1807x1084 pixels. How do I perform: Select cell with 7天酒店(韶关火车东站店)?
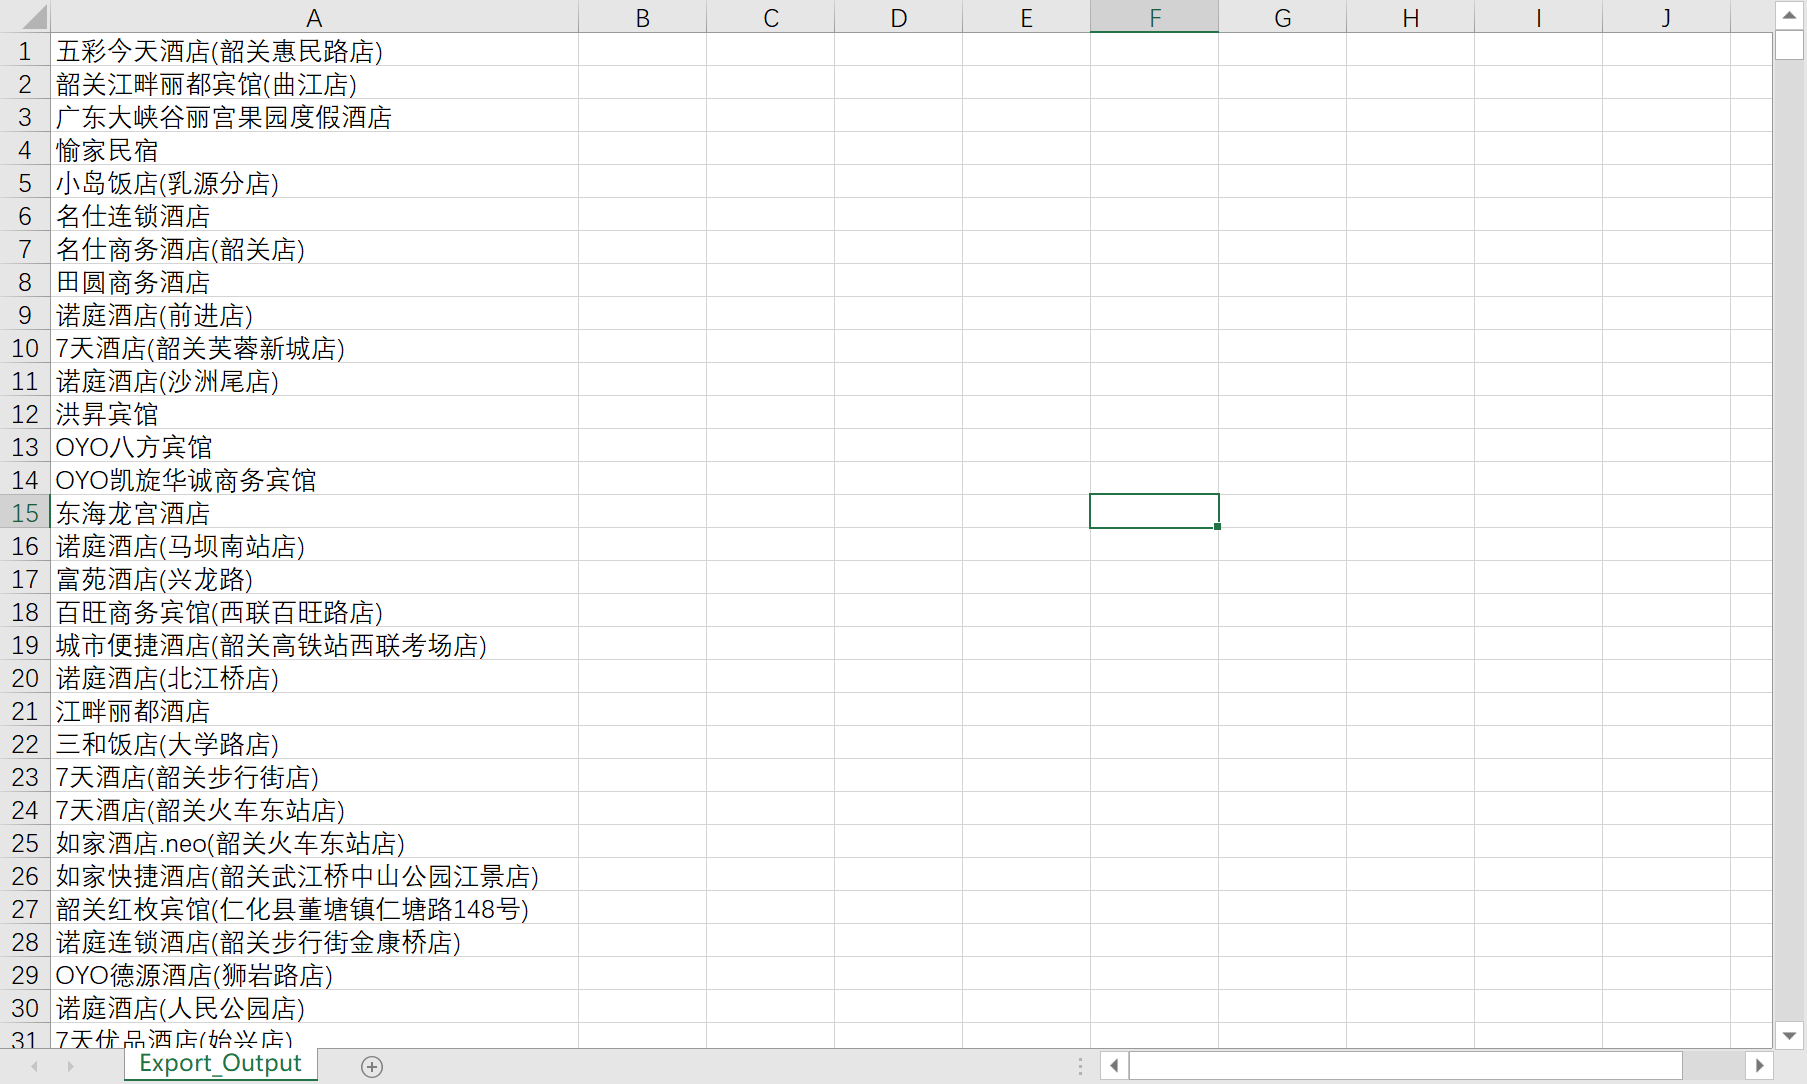tap(314, 810)
